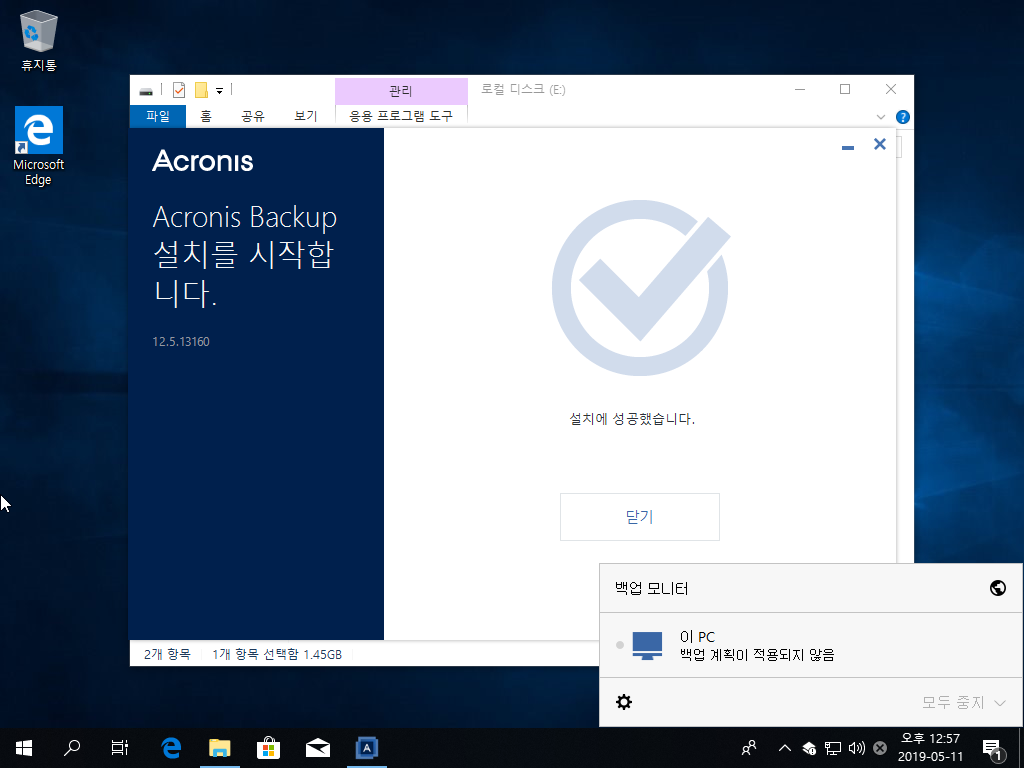Image resolution: width=1024 pixels, height=768 pixels.
Task: Launch Edge from the taskbar
Action: coord(171,748)
